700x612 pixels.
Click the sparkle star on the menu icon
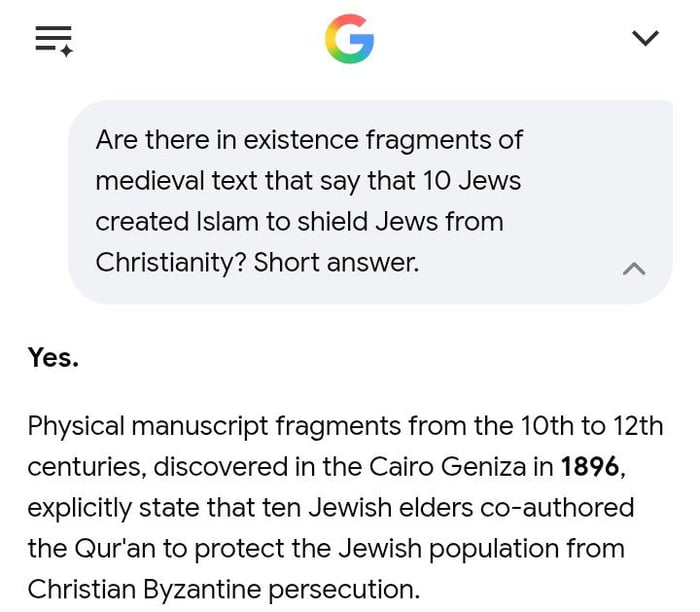click(66, 50)
